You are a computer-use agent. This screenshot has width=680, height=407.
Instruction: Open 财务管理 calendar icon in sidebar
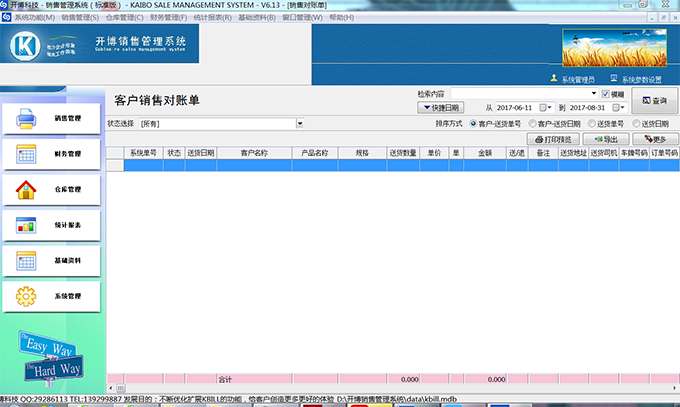tap(27, 154)
